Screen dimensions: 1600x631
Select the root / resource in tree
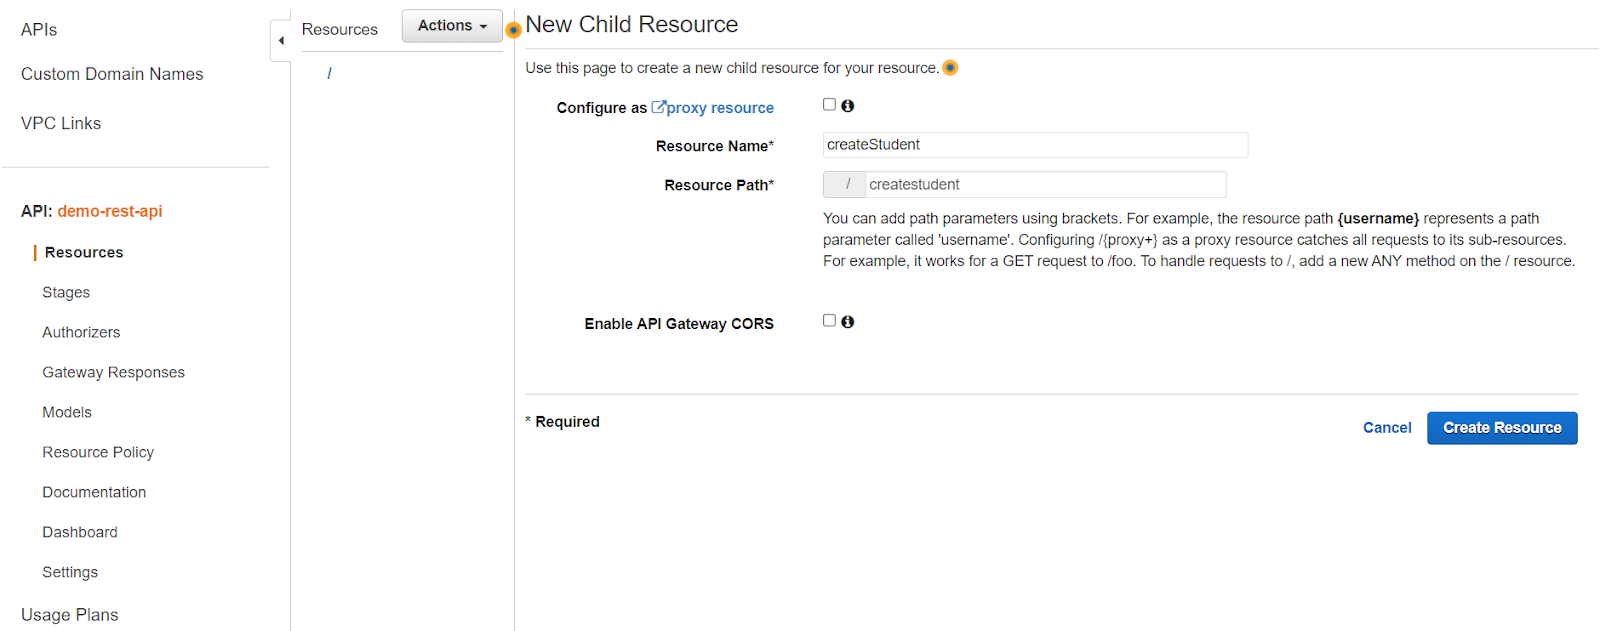pos(329,73)
